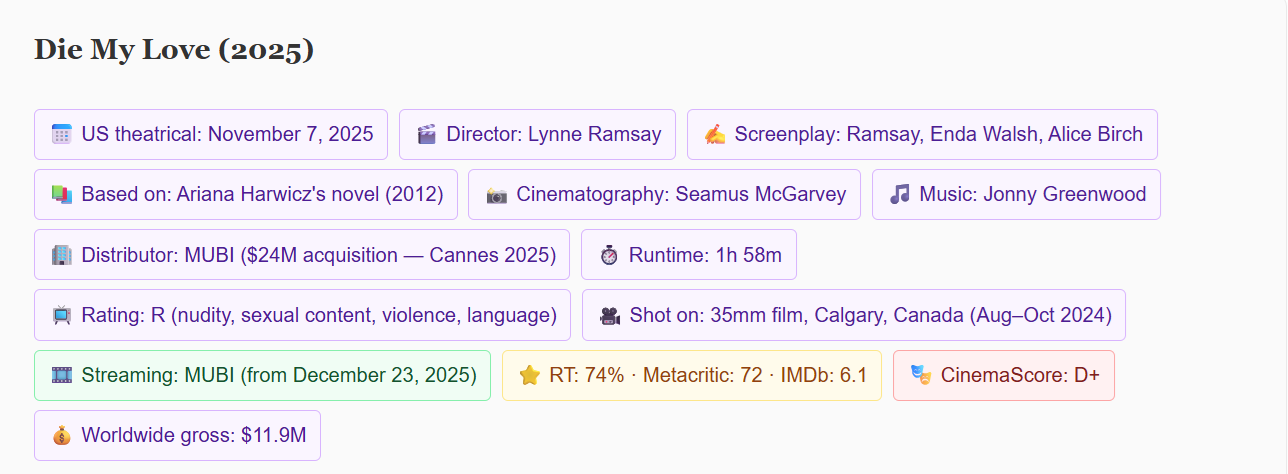The width and height of the screenshot is (1288, 474).
Task: Click the Die My Love (2025) heading
Action: point(174,50)
